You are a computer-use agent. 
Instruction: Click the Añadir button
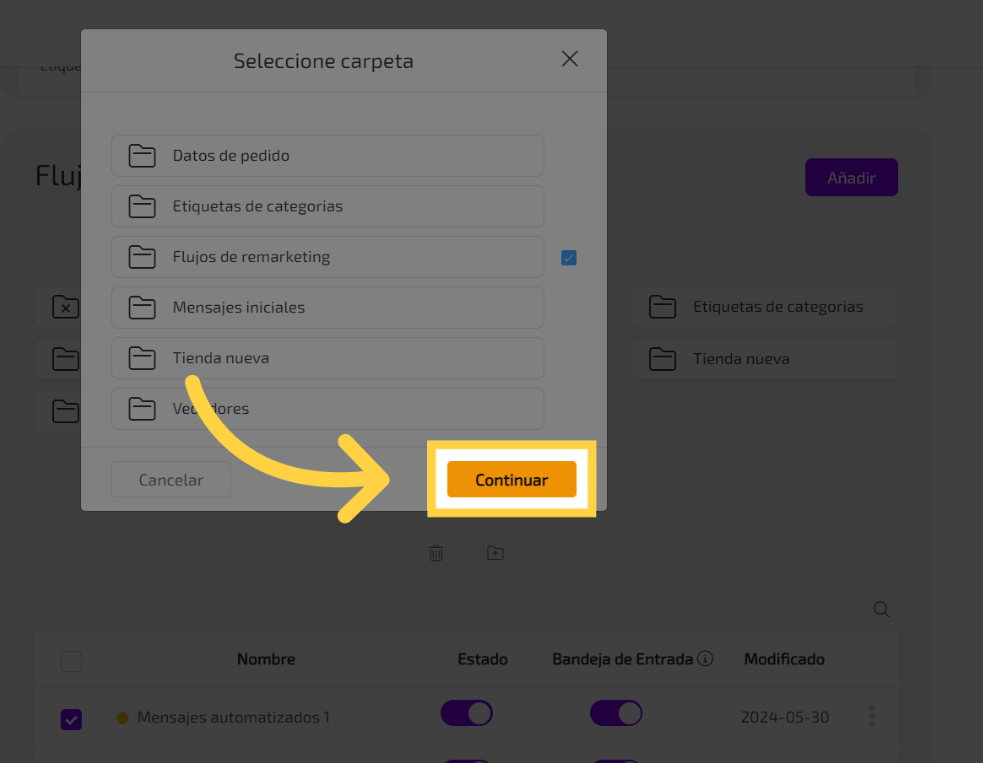[851, 178]
